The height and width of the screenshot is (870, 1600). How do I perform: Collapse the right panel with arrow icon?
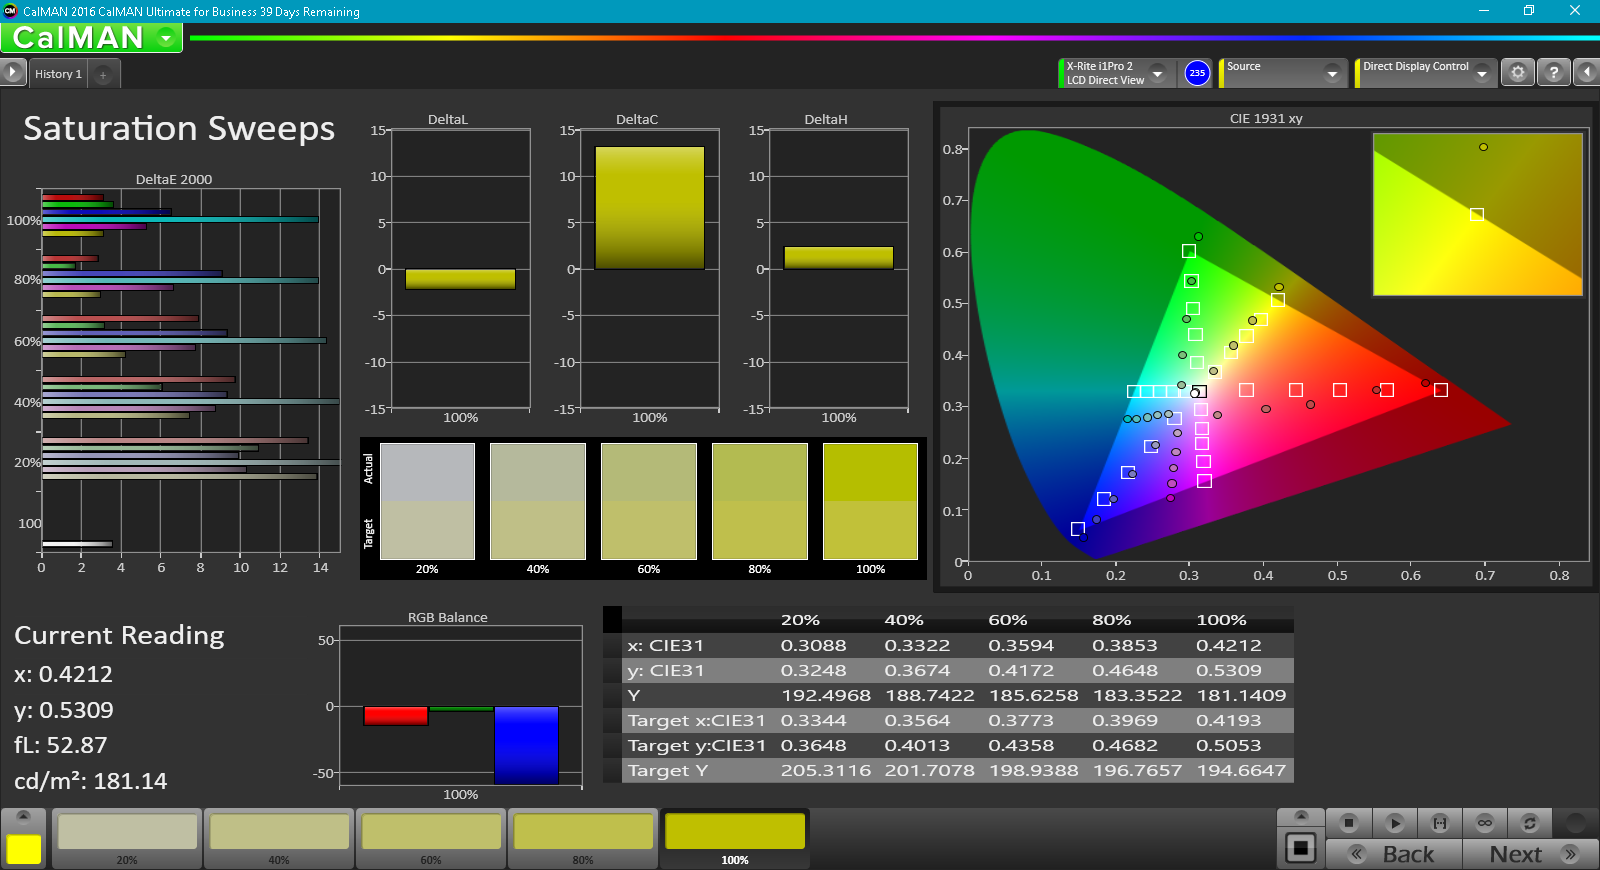tap(1586, 73)
